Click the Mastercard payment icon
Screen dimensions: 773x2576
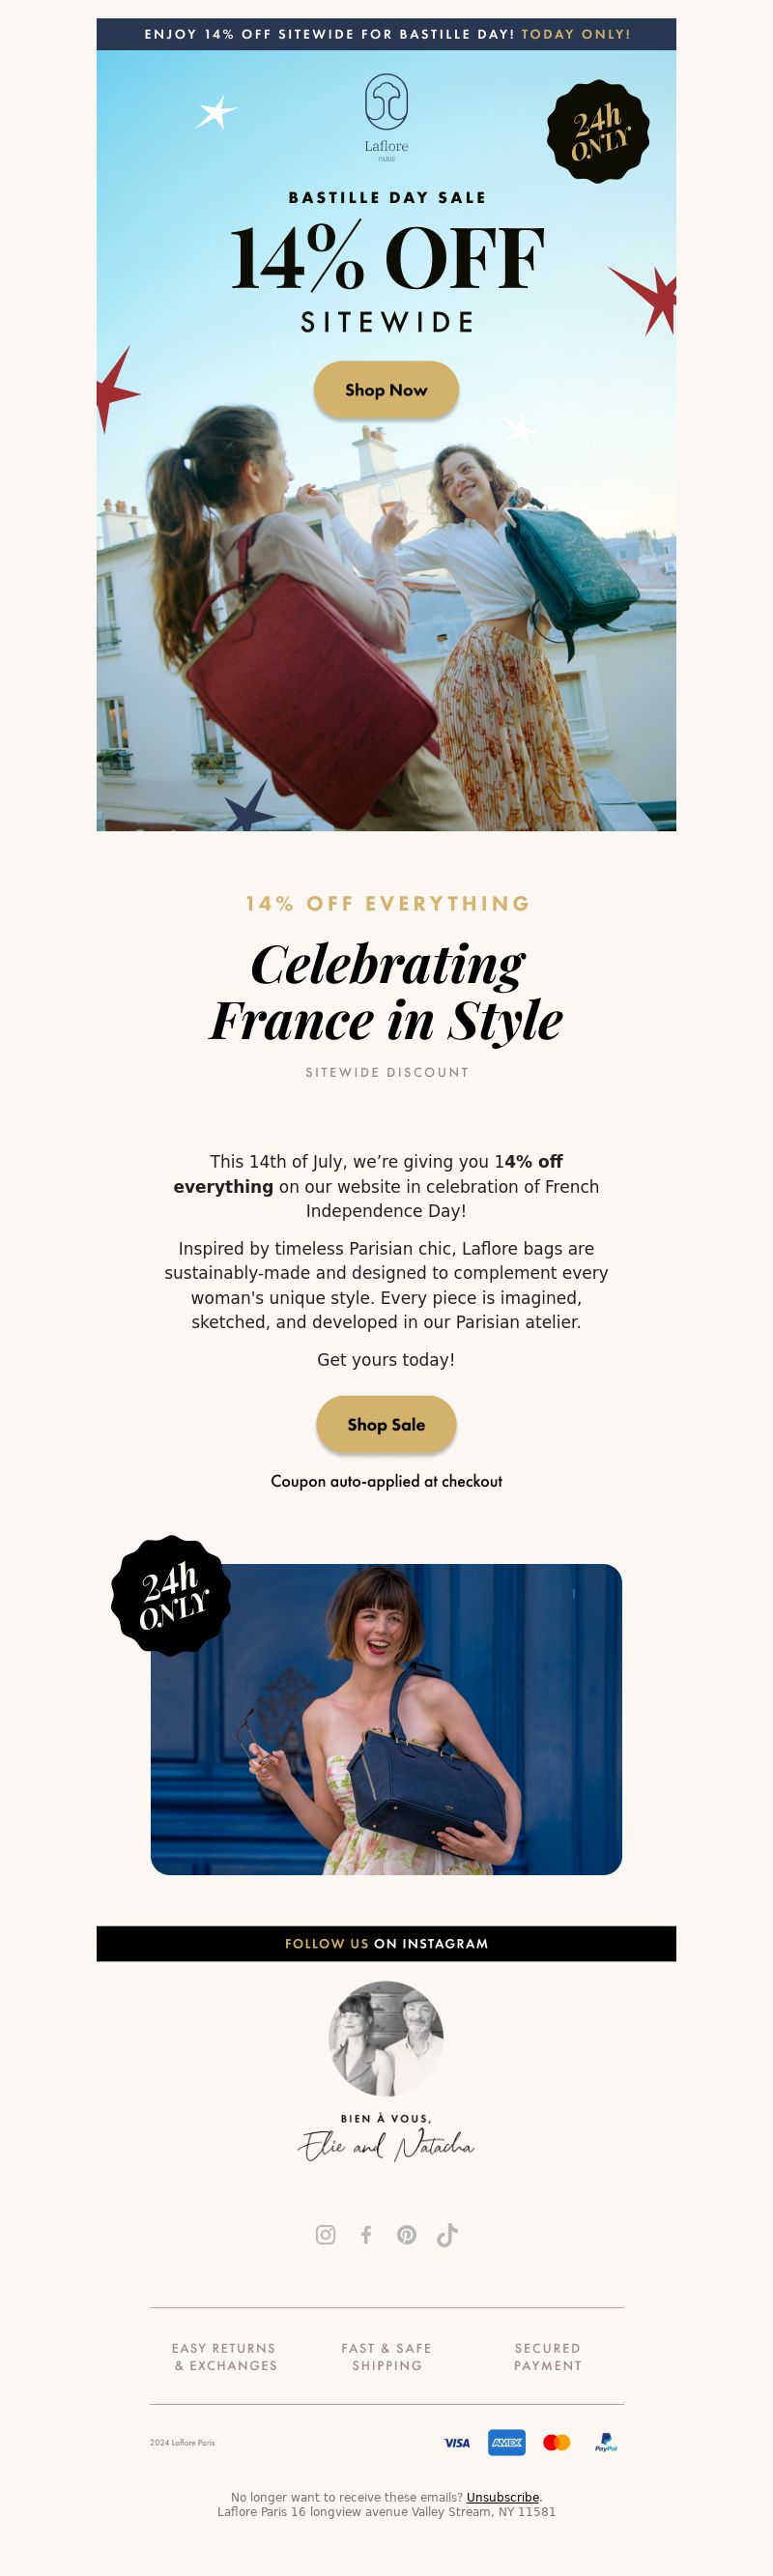(556, 2443)
